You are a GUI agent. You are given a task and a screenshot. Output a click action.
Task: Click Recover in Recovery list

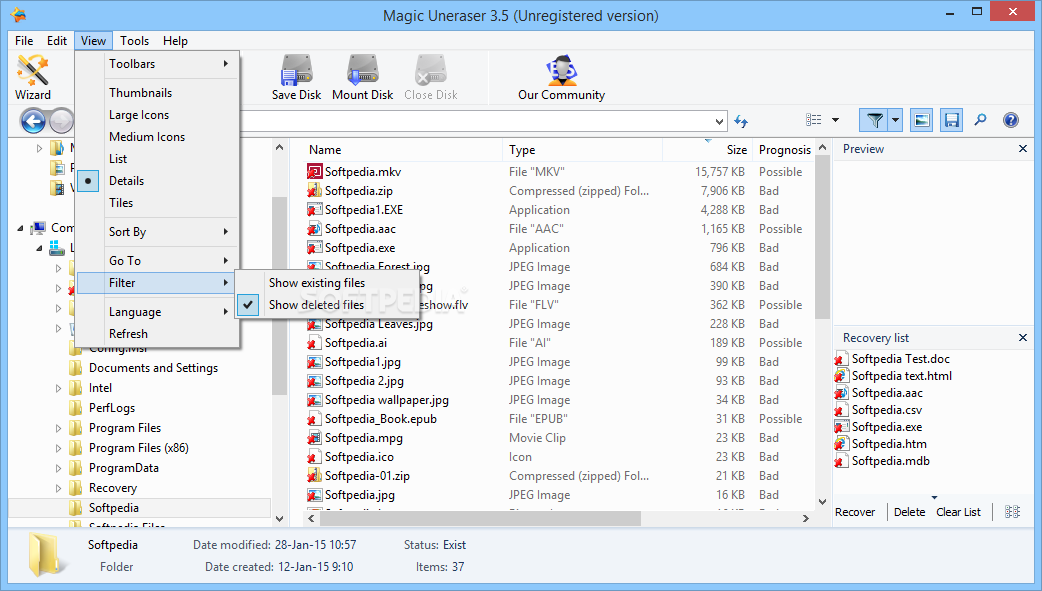pyautogui.click(x=855, y=512)
